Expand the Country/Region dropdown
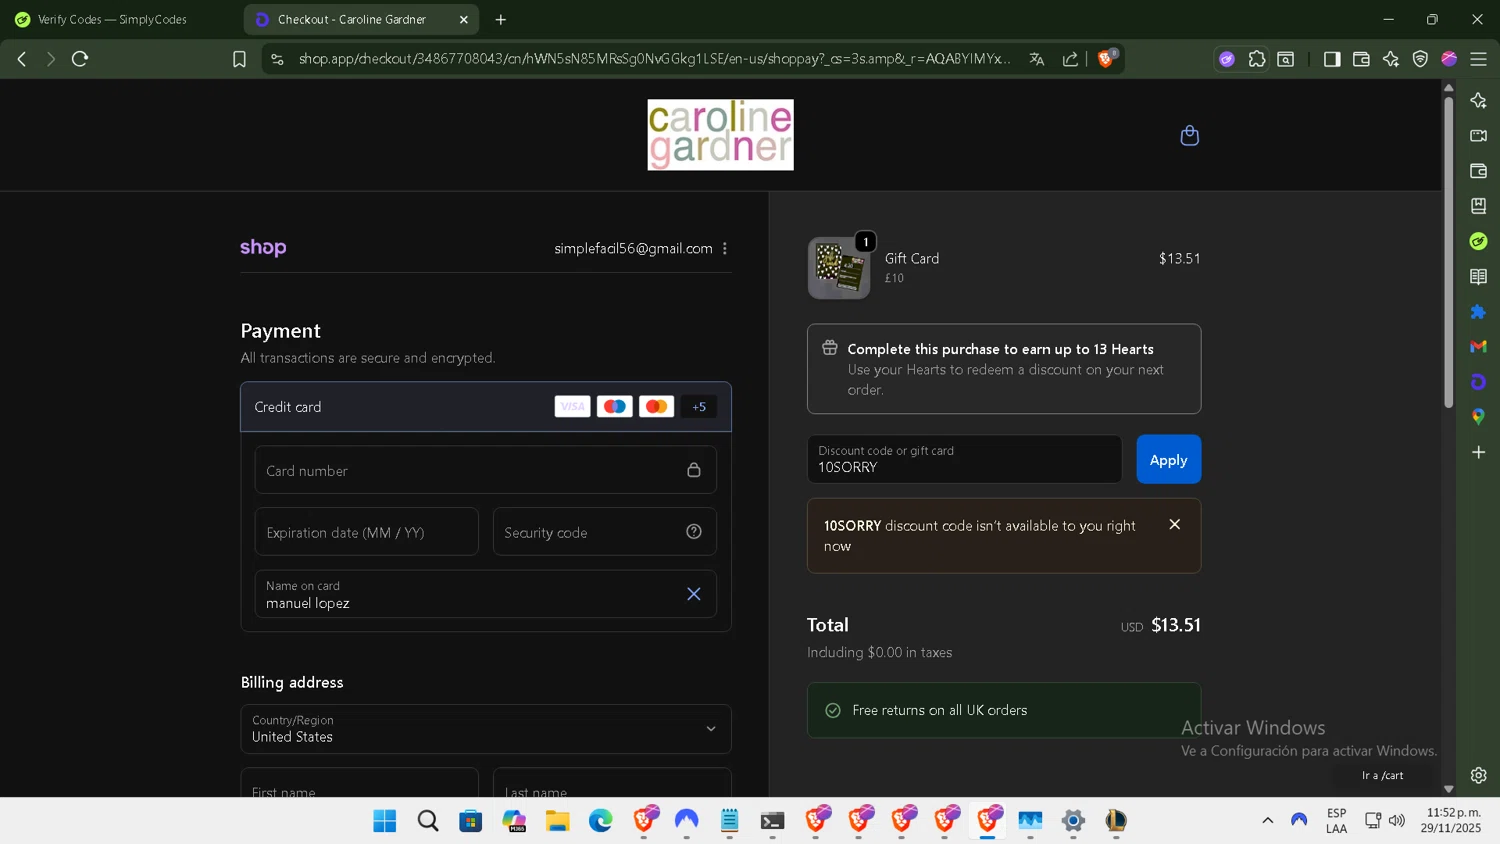 [x=485, y=729]
